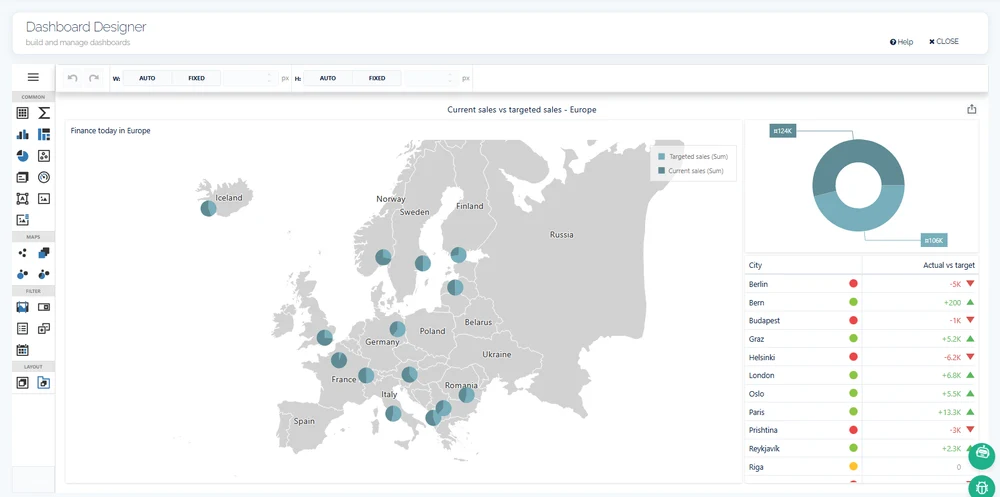The height and width of the screenshot is (497, 1000).
Task: Toggle Targeted sales (Sum) legend entry
Action: [693, 156]
